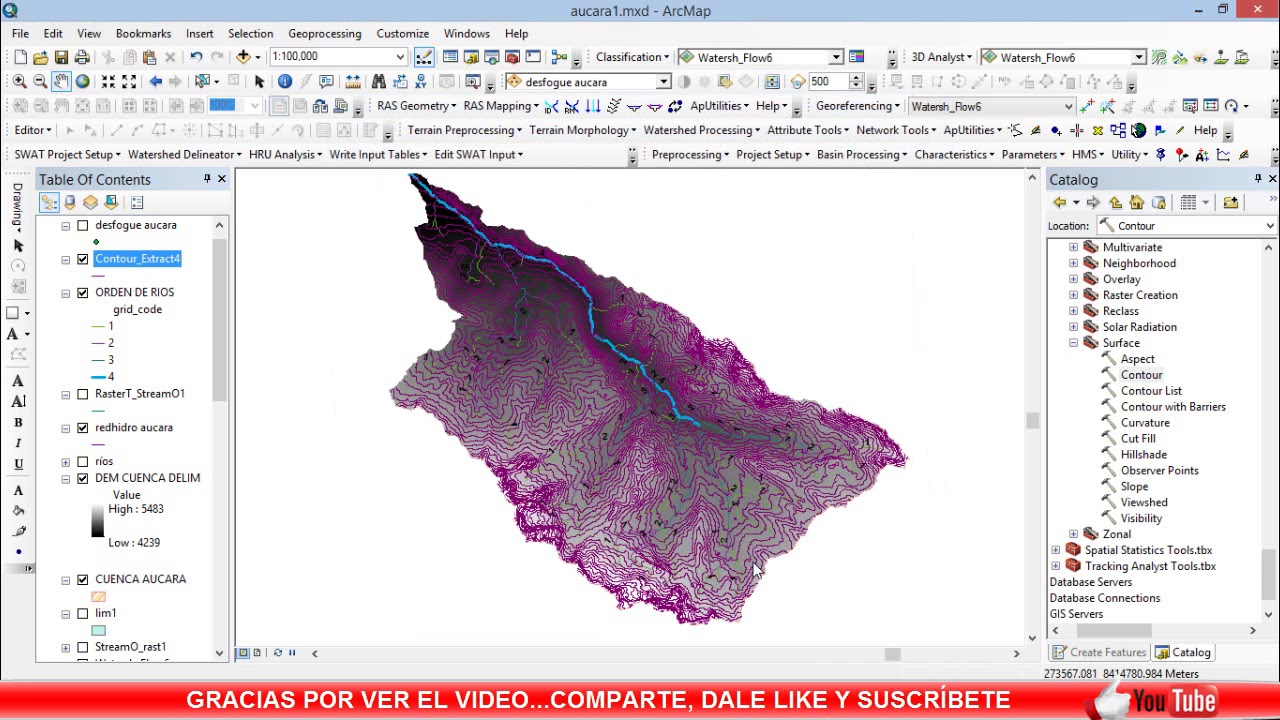Select the Select Elements arrow tool
The height and width of the screenshot is (720, 1280).
click(259, 81)
